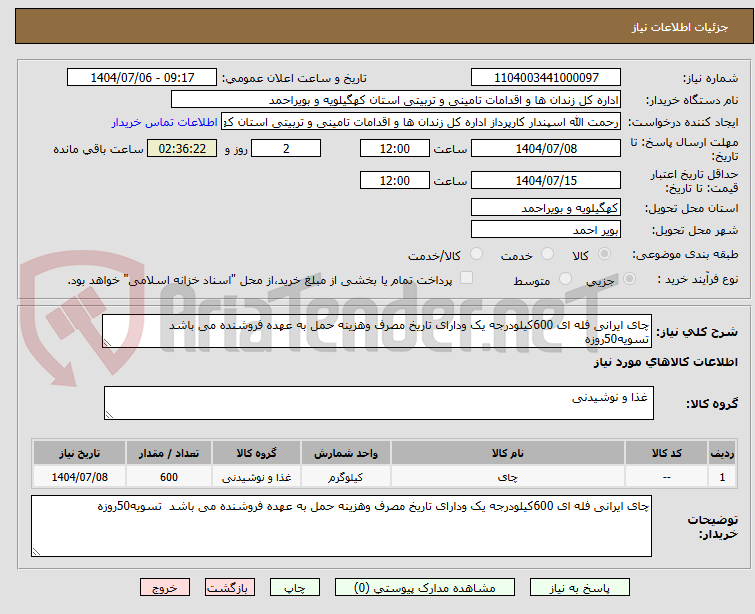Click the ایجاد کننده درخواست field
755x614 pixels.
(421, 122)
